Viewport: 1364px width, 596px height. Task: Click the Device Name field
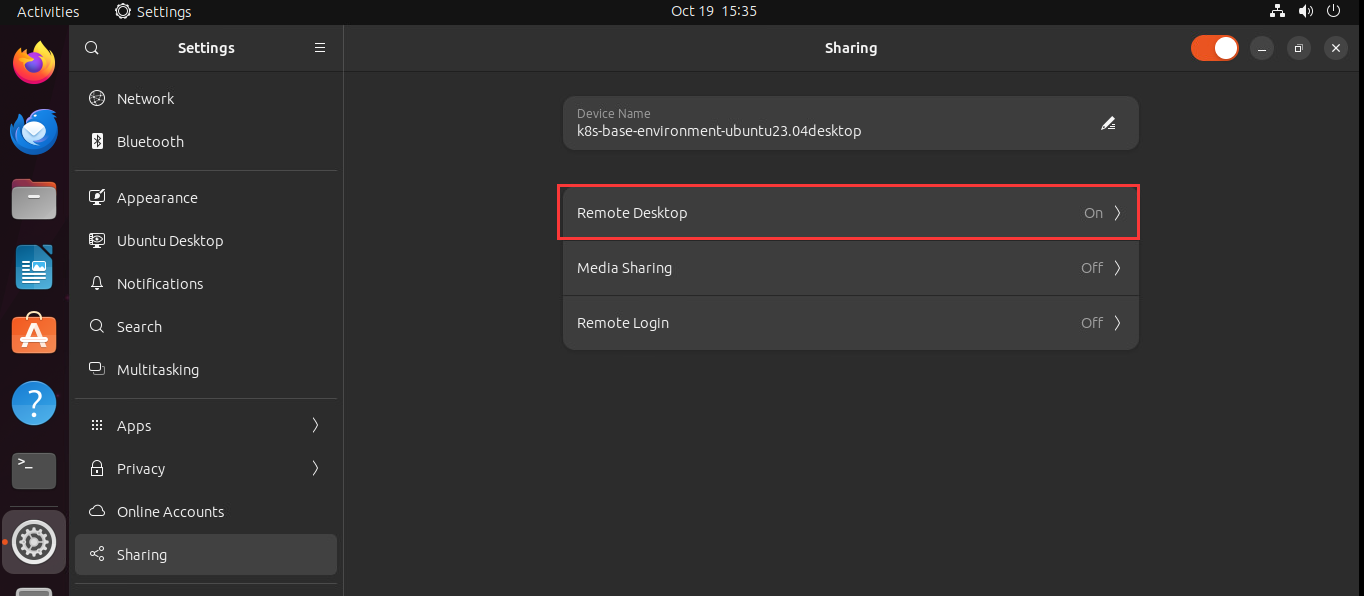click(820, 123)
